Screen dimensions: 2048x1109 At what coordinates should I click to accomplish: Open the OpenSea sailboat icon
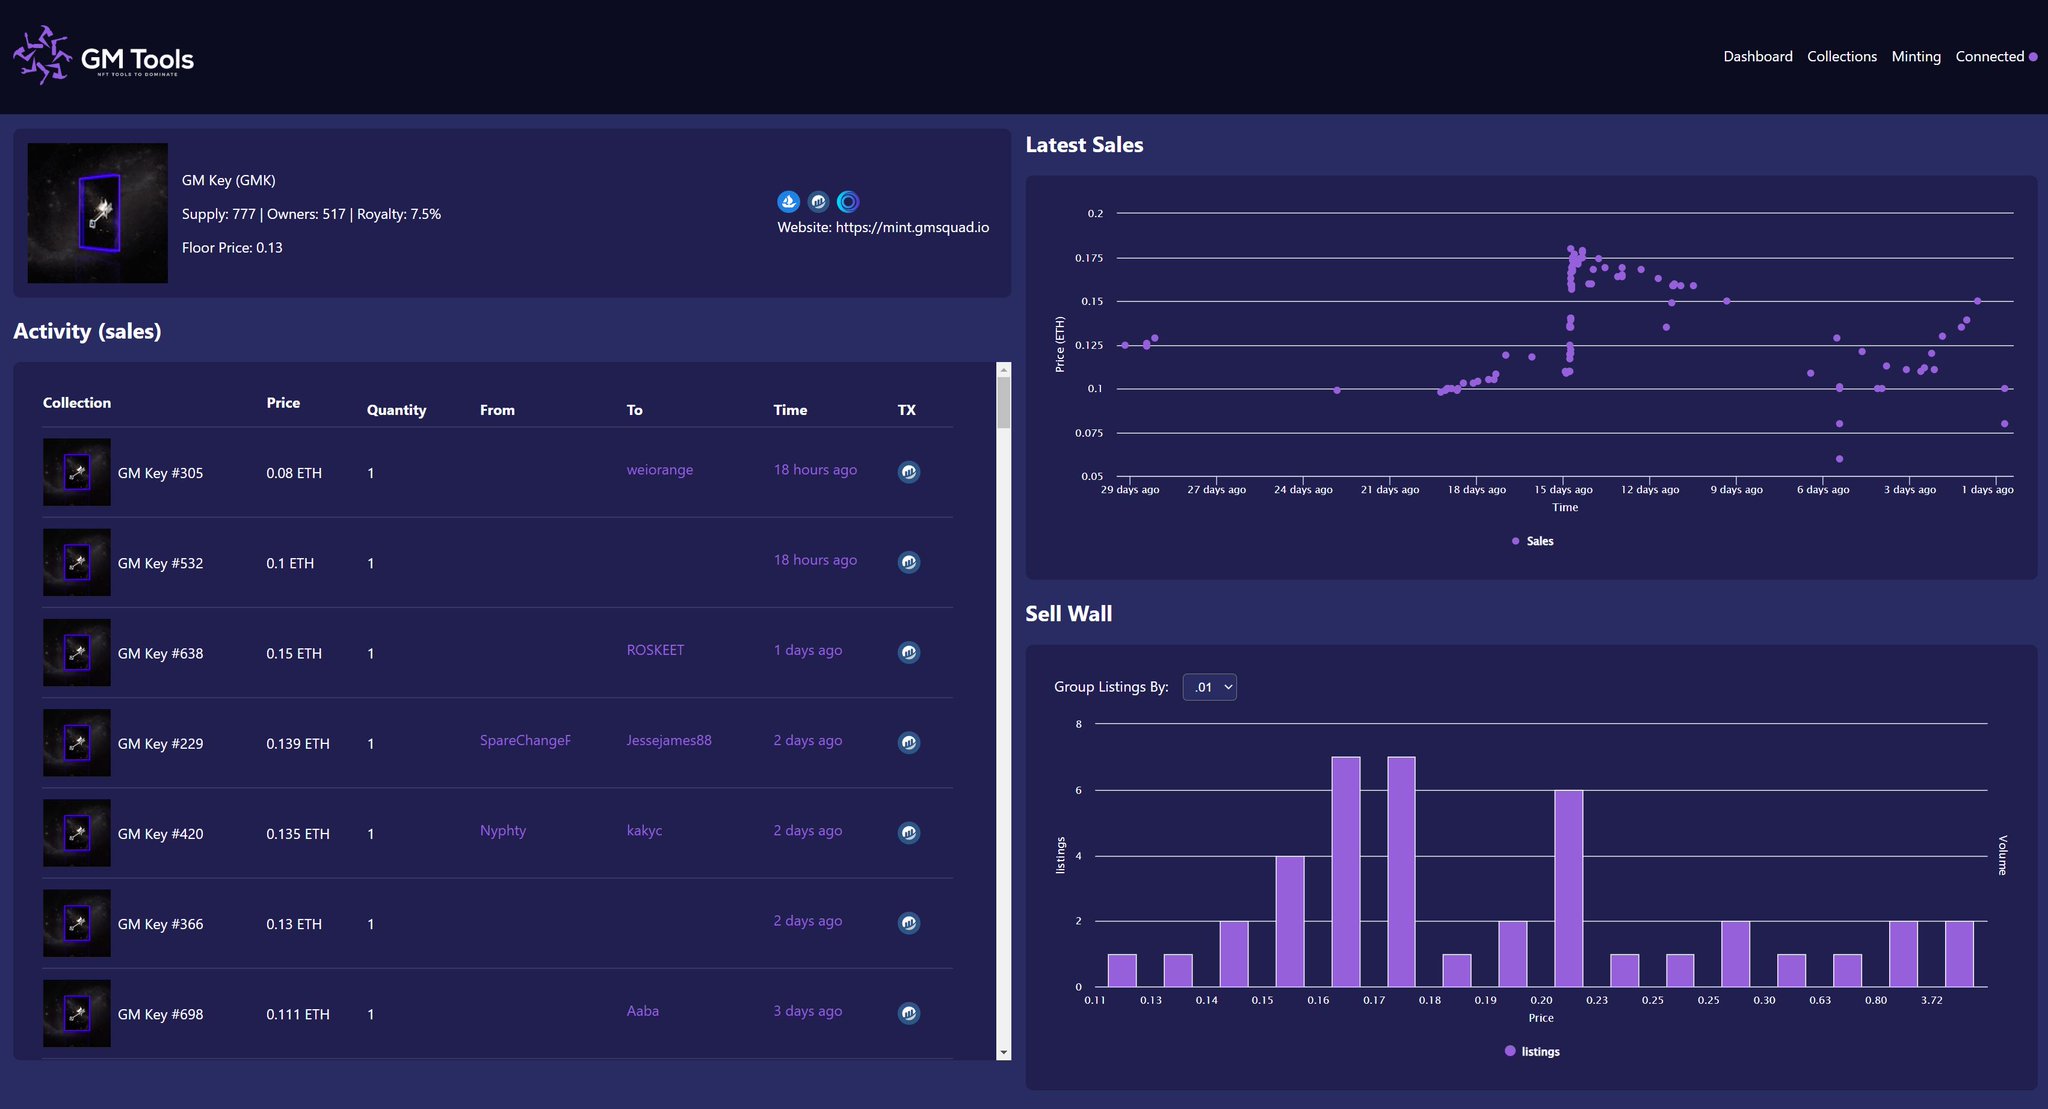[x=788, y=201]
